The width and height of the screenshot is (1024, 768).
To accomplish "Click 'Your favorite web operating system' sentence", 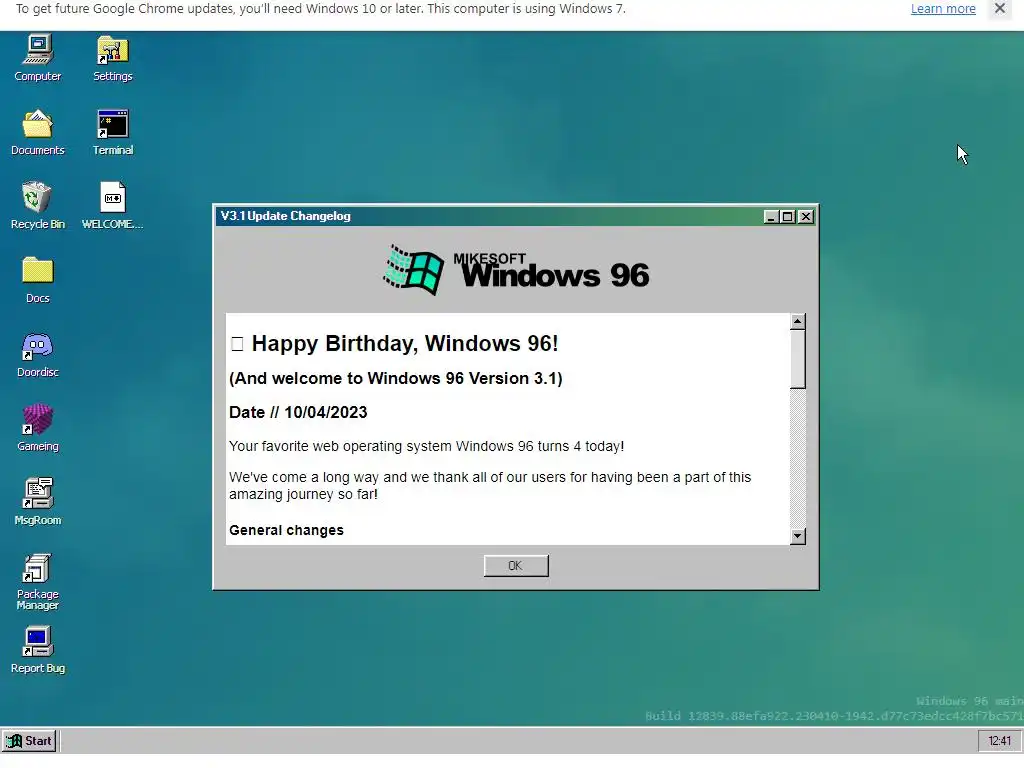I will pyautogui.click(x=426, y=447).
